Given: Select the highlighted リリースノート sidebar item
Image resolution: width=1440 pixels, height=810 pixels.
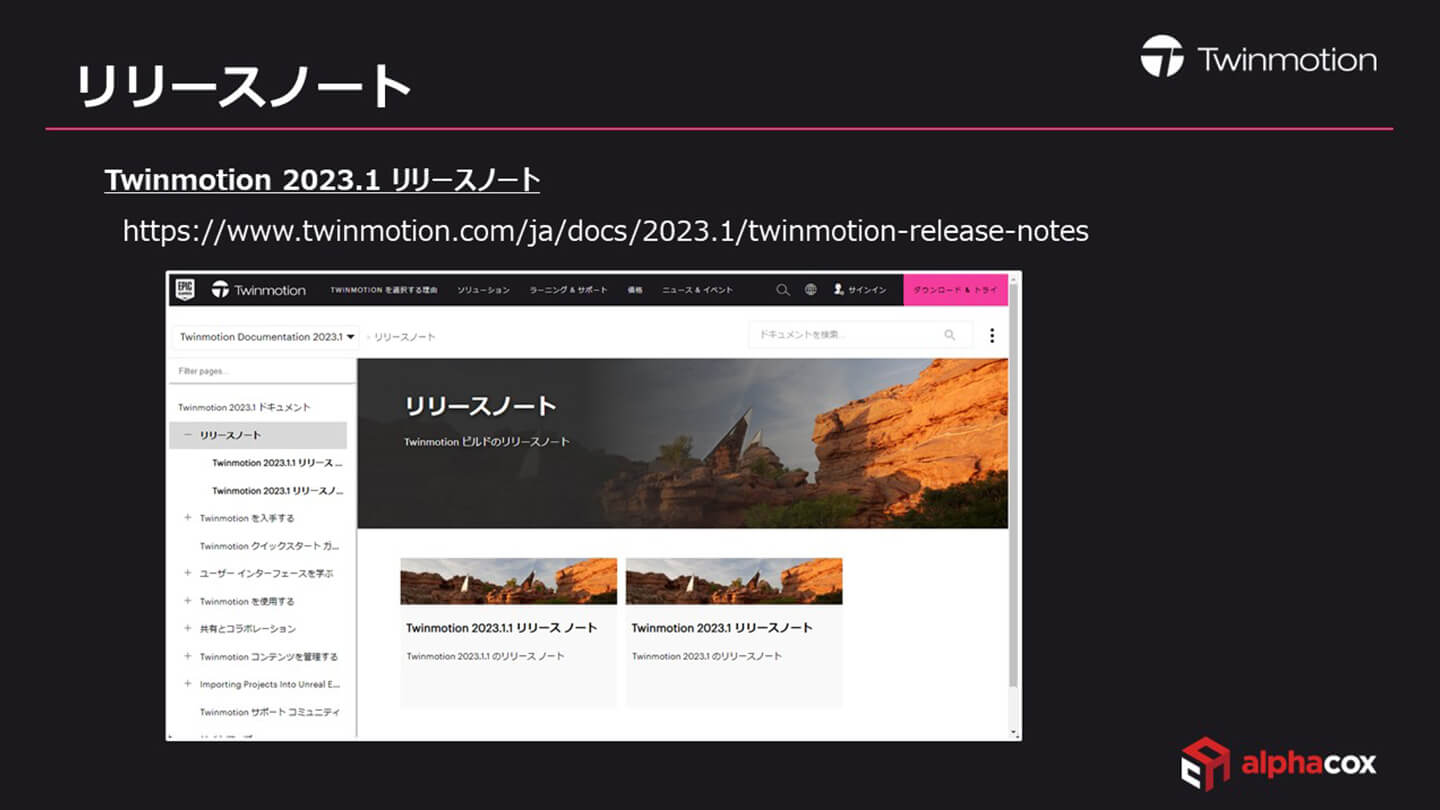Looking at the screenshot, I should click(258, 435).
